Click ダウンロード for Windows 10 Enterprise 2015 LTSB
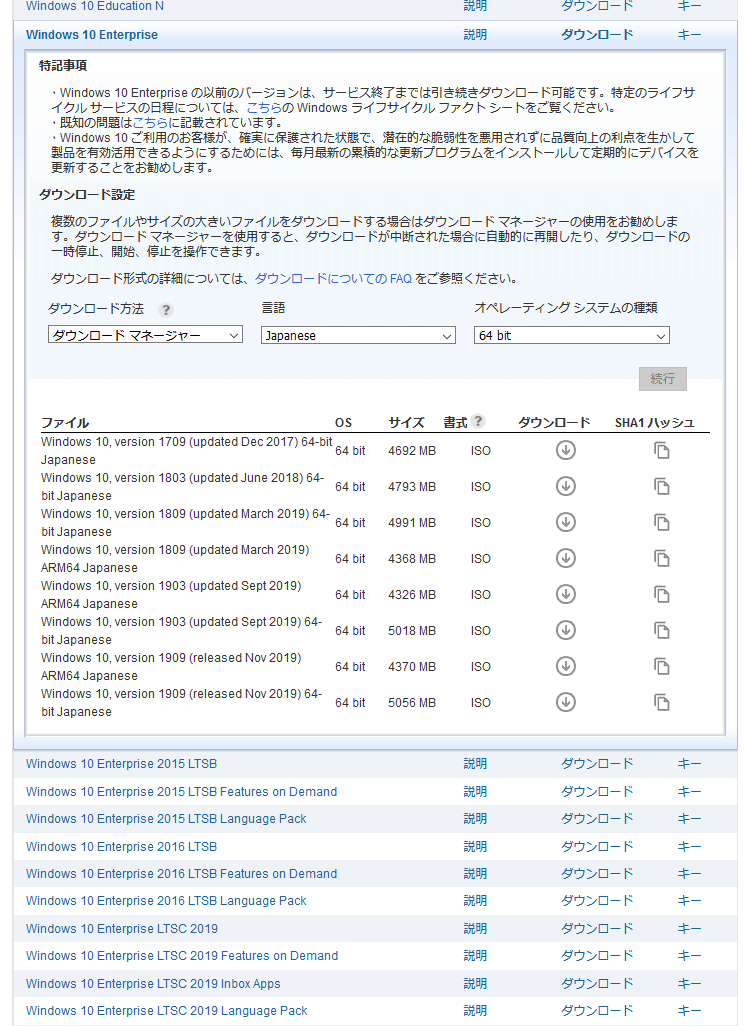This screenshot has width=744, height=1026. 597,764
